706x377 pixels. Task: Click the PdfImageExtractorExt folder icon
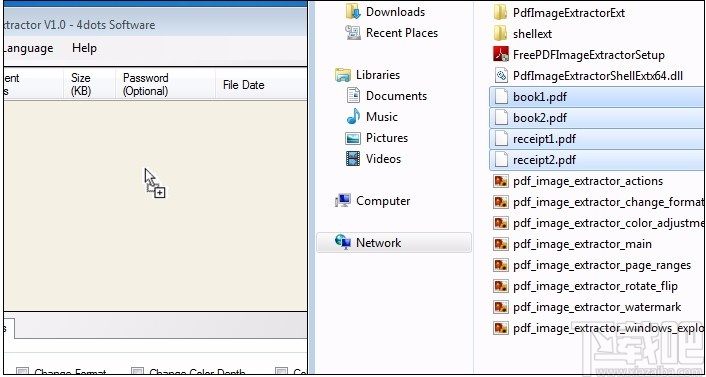pos(501,13)
